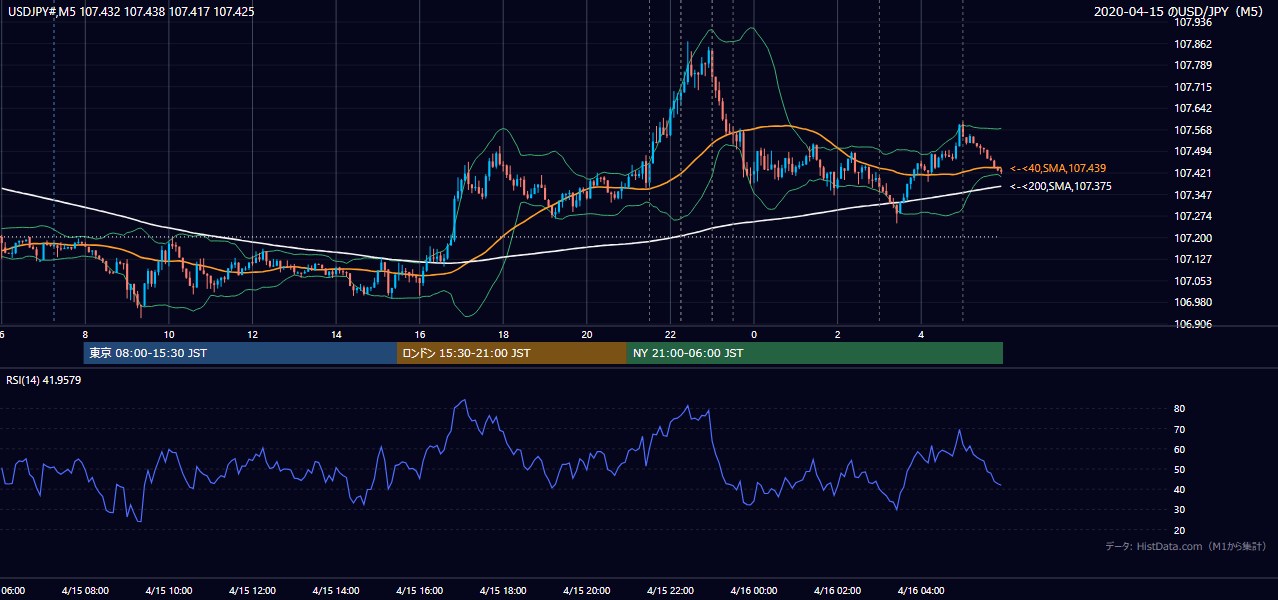Click RSI scale label 60
1278x600 pixels.
point(1180,449)
